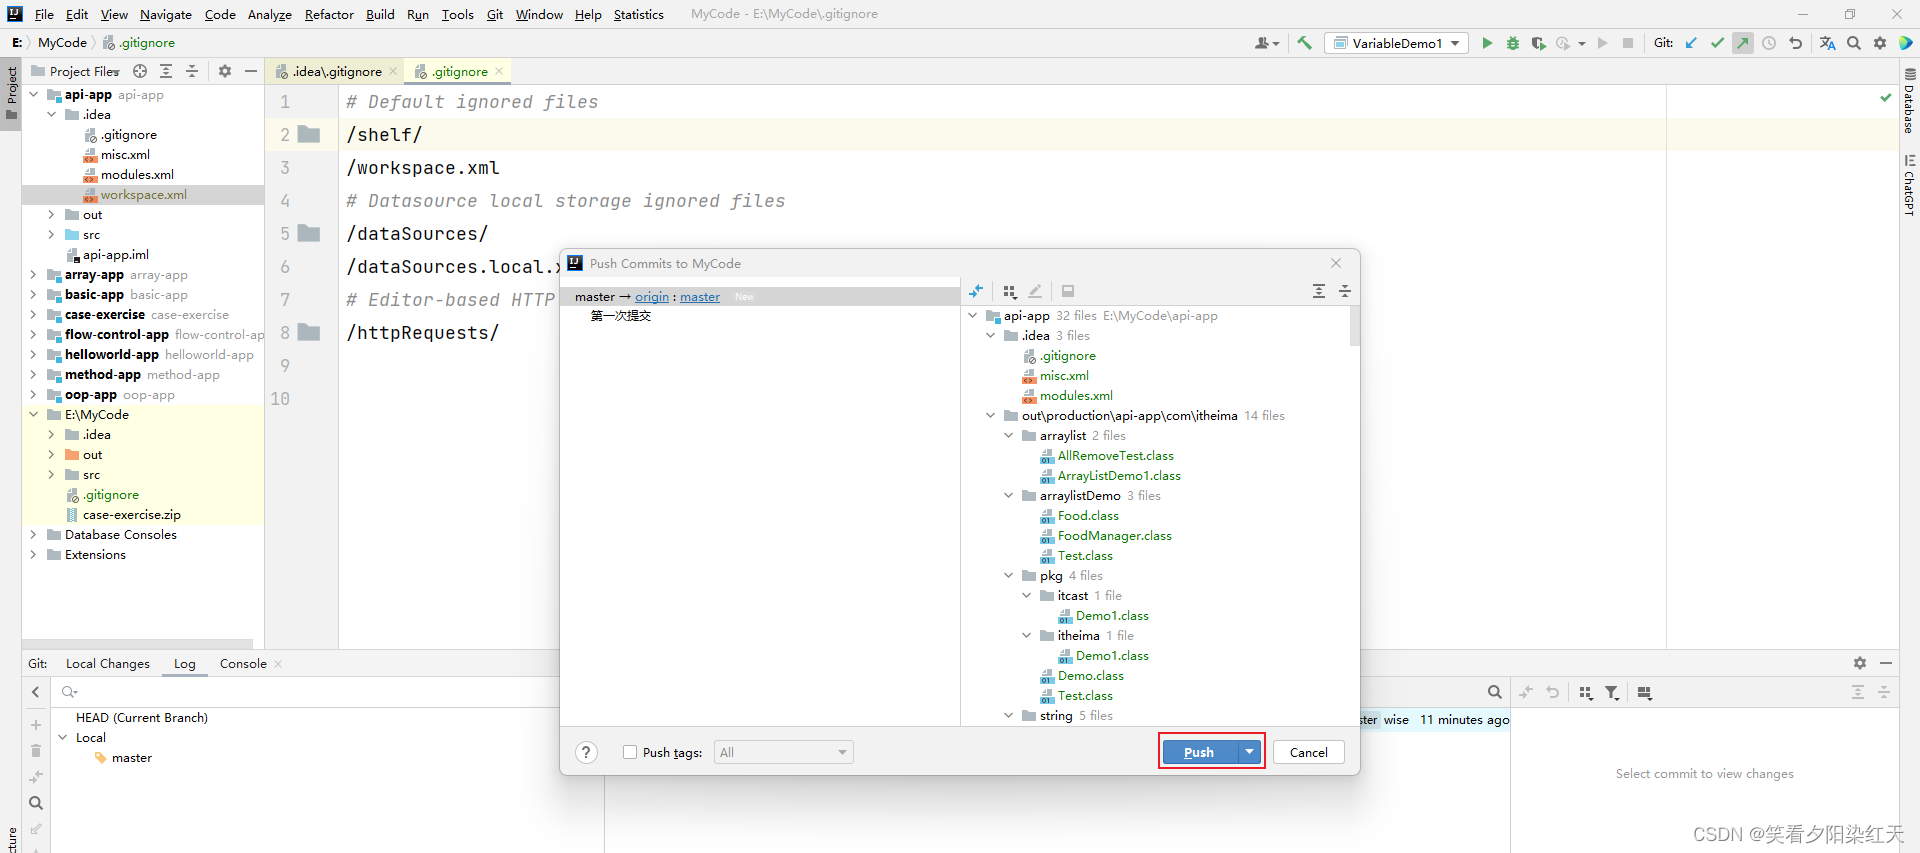Image resolution: width=1920 pixels, height=853 pixels.
Task: Click the origin remote link
Action: click(x=652, y=297)
